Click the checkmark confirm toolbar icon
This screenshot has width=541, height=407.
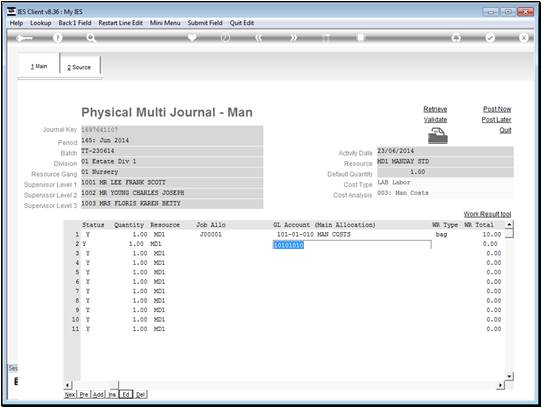[x=490, y=38]
